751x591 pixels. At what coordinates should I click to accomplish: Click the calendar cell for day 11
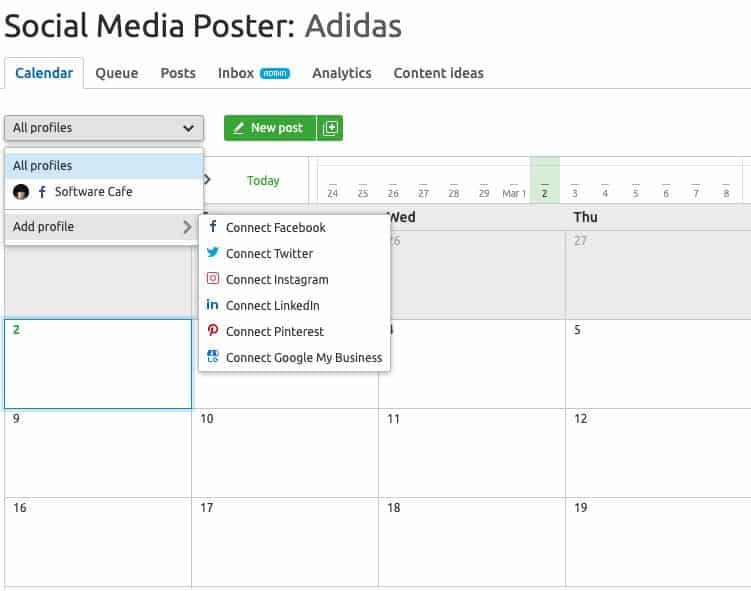point(472,453)
